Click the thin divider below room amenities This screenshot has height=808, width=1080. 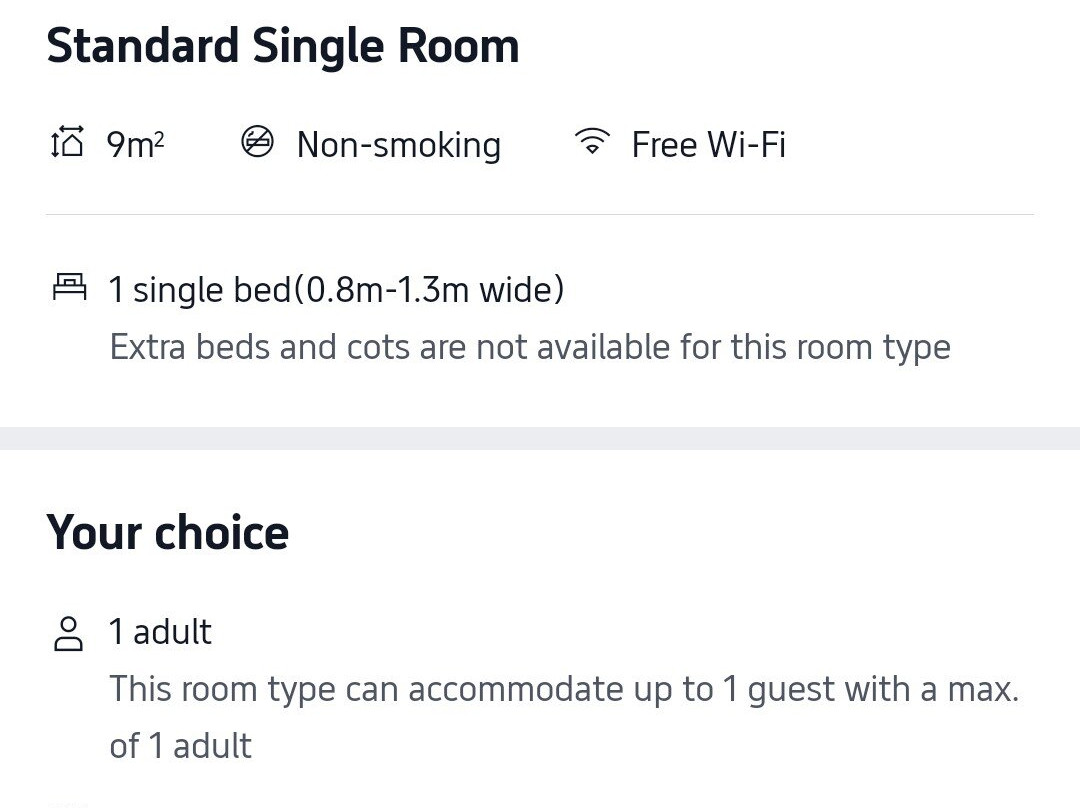tap(540, 214)
